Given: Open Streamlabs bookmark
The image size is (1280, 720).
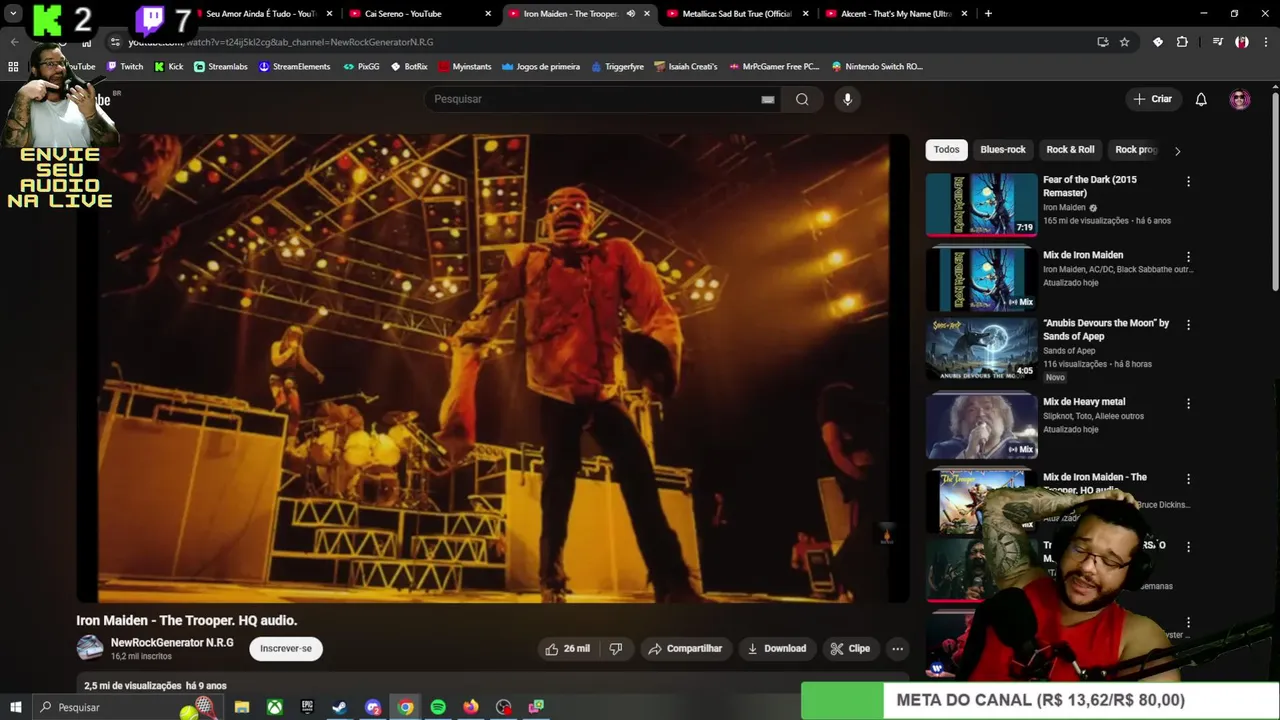Looking at the screenshot, I should [220, 67].
